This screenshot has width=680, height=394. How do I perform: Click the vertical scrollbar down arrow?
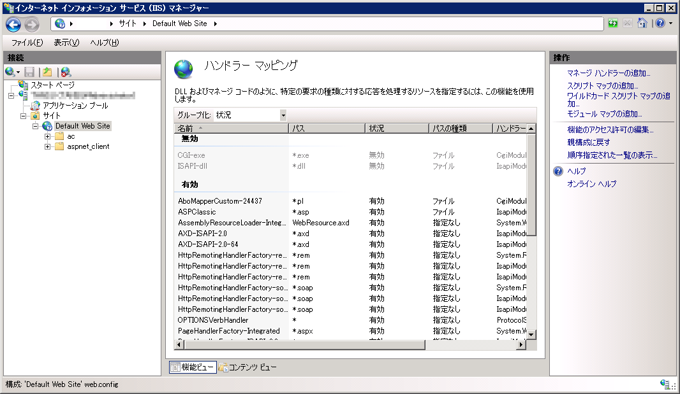(531, 335)
